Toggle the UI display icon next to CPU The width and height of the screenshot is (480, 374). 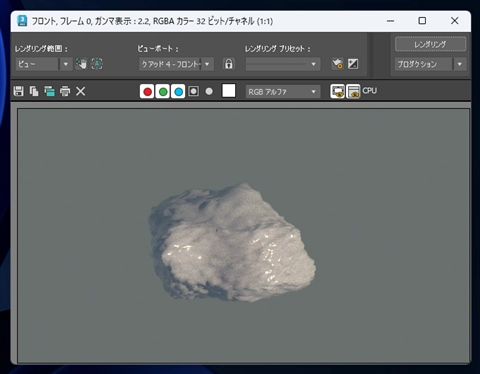click(x=353, y=91)
